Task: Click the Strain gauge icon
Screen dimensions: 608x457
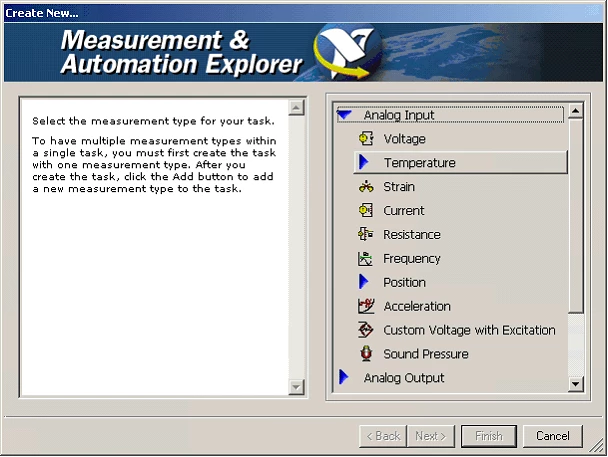Action: (365, 187)
